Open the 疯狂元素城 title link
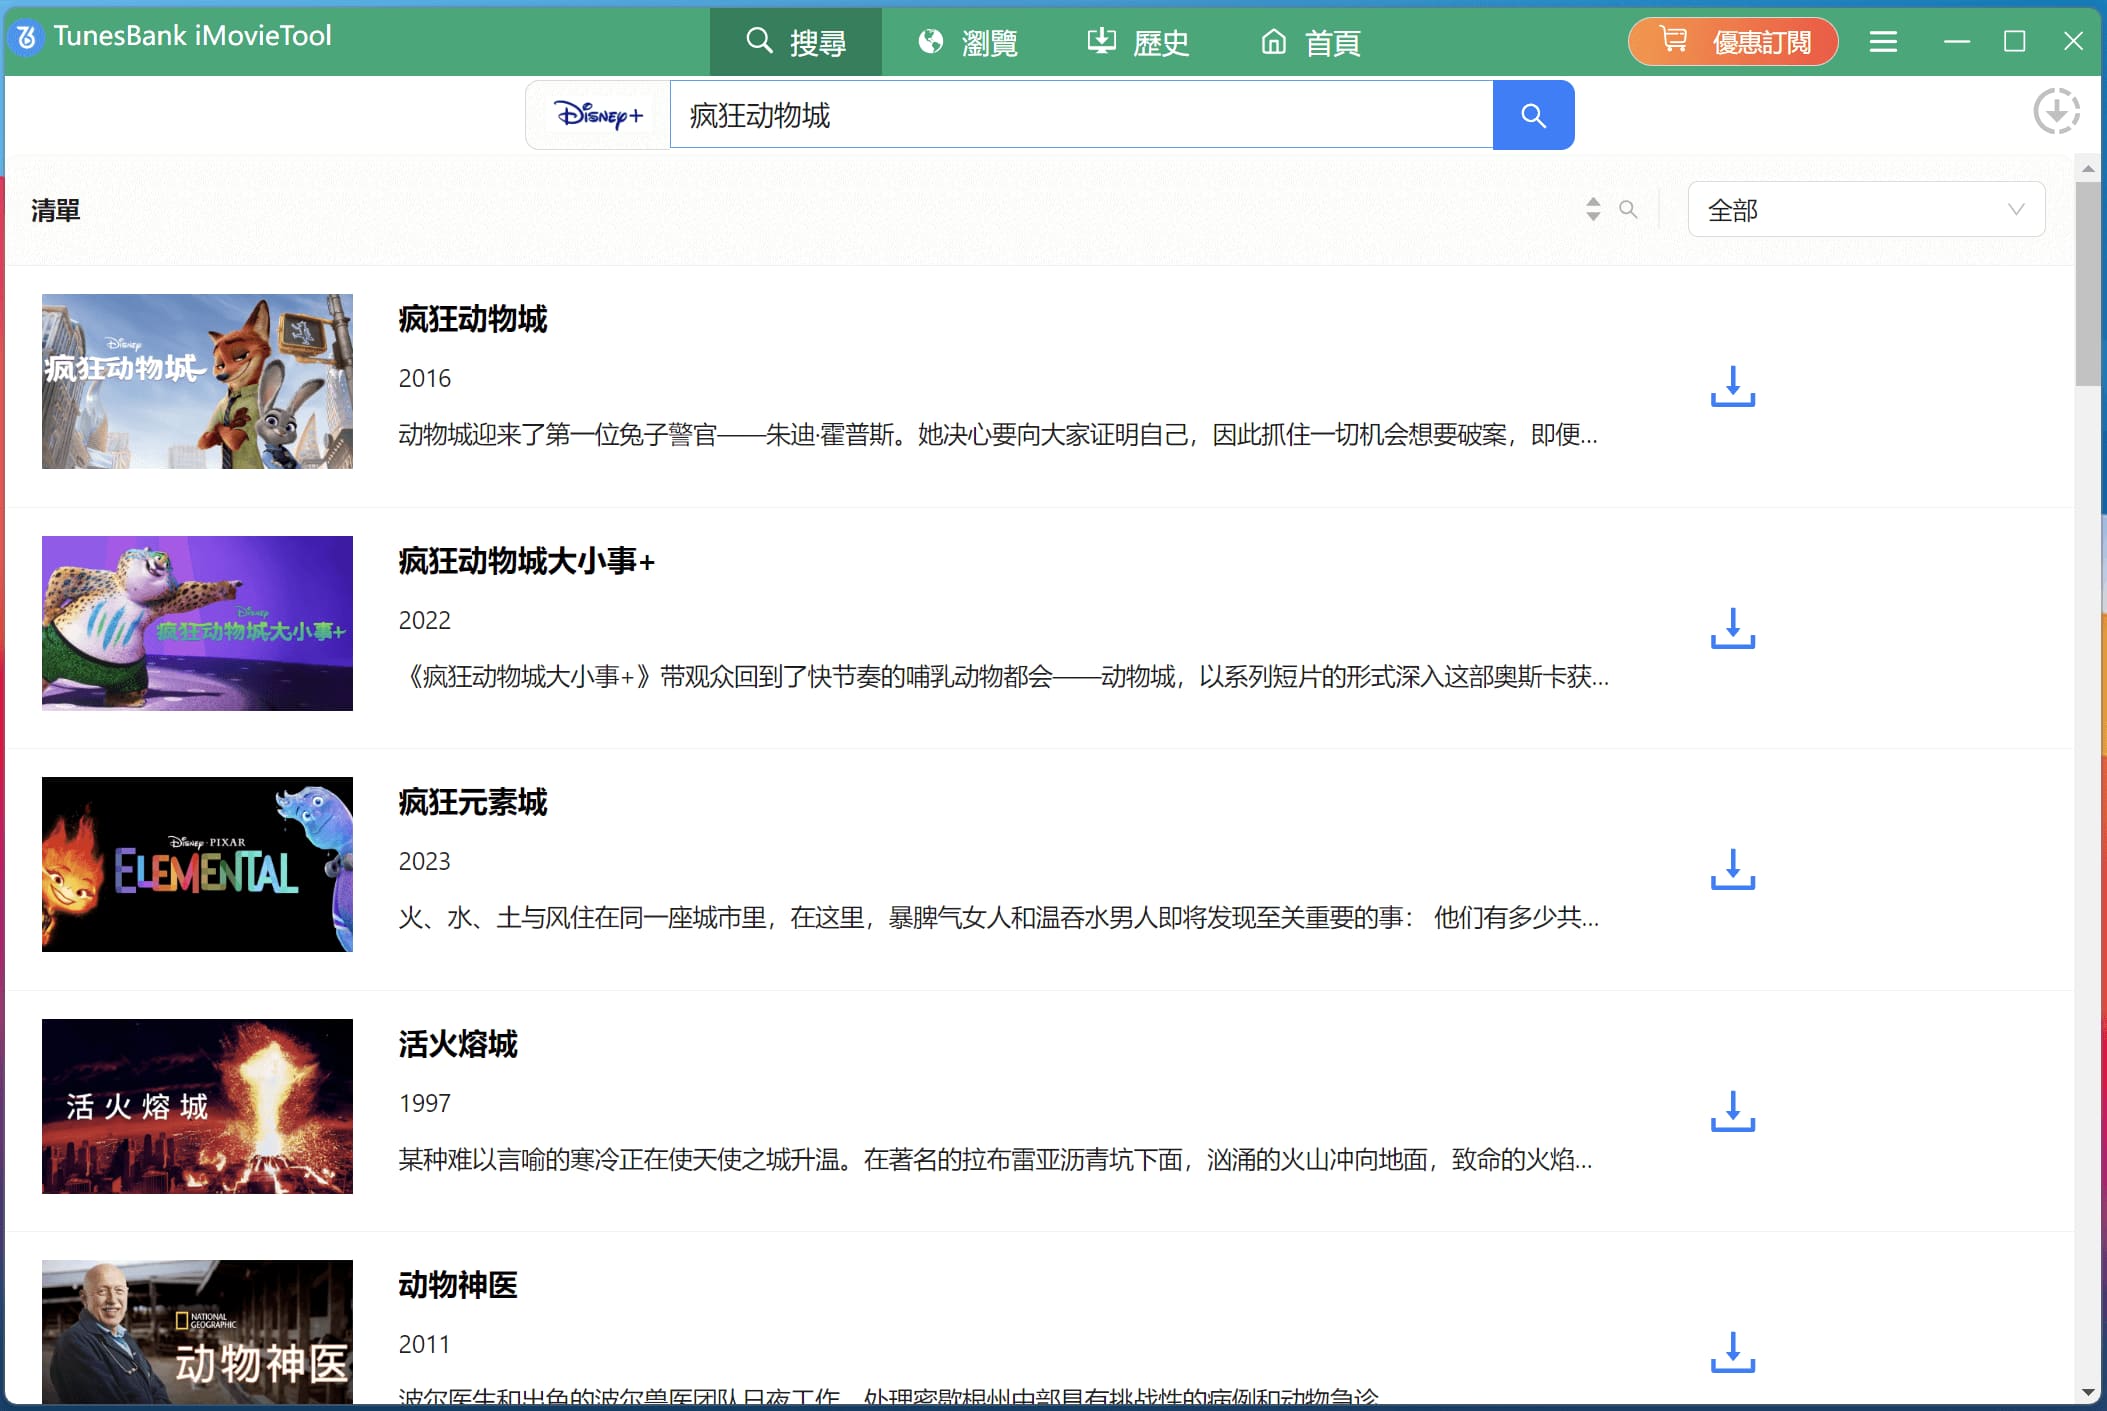 473,802
